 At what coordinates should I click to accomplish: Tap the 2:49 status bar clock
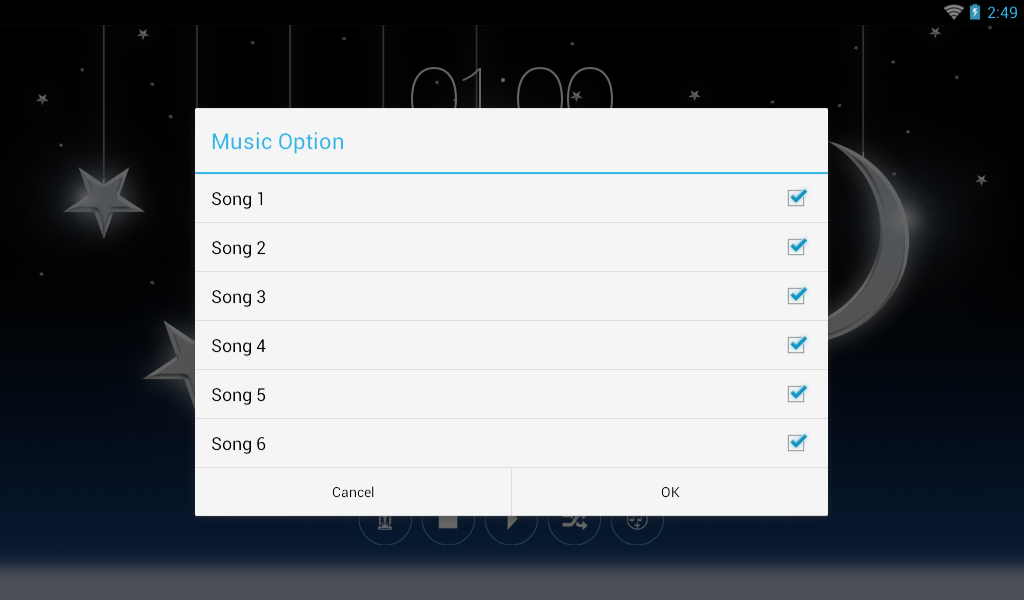(1002, 12)
